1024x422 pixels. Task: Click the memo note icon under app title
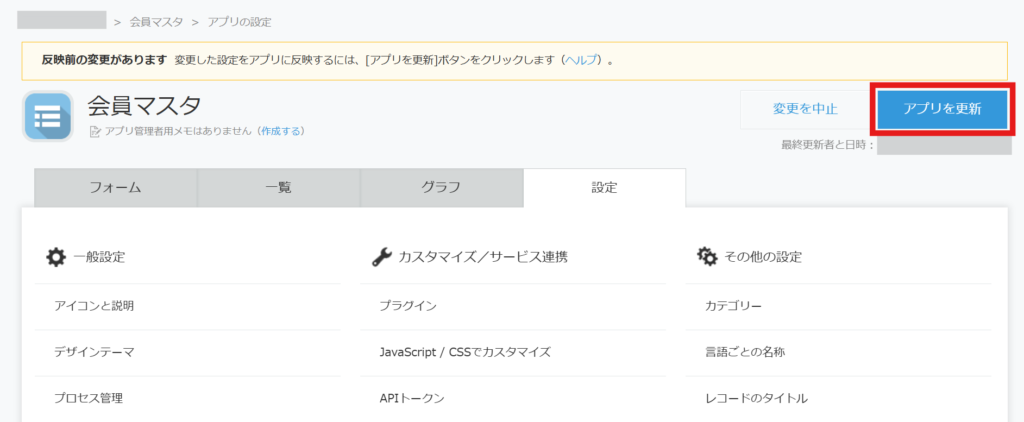pos(95,131)
